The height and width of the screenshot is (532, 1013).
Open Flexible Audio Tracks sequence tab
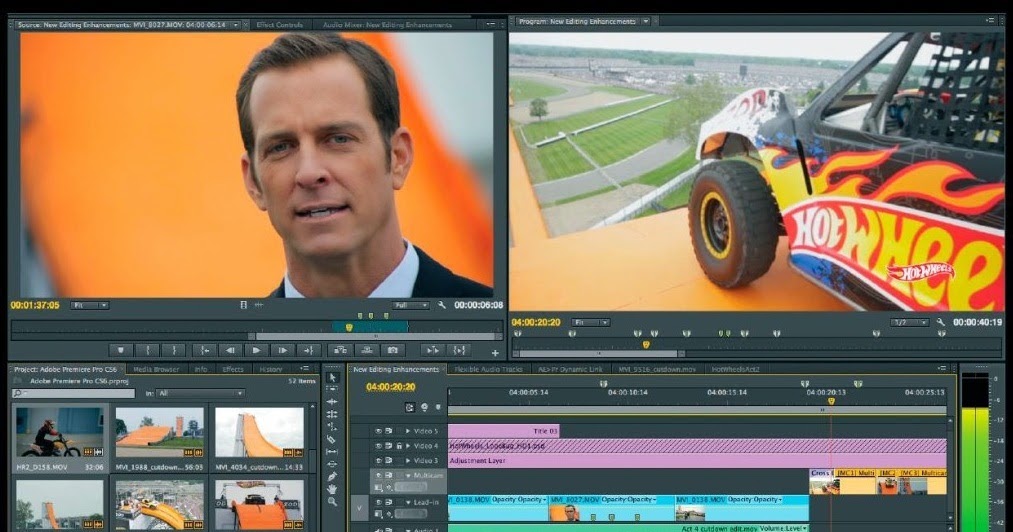point(488,369)
